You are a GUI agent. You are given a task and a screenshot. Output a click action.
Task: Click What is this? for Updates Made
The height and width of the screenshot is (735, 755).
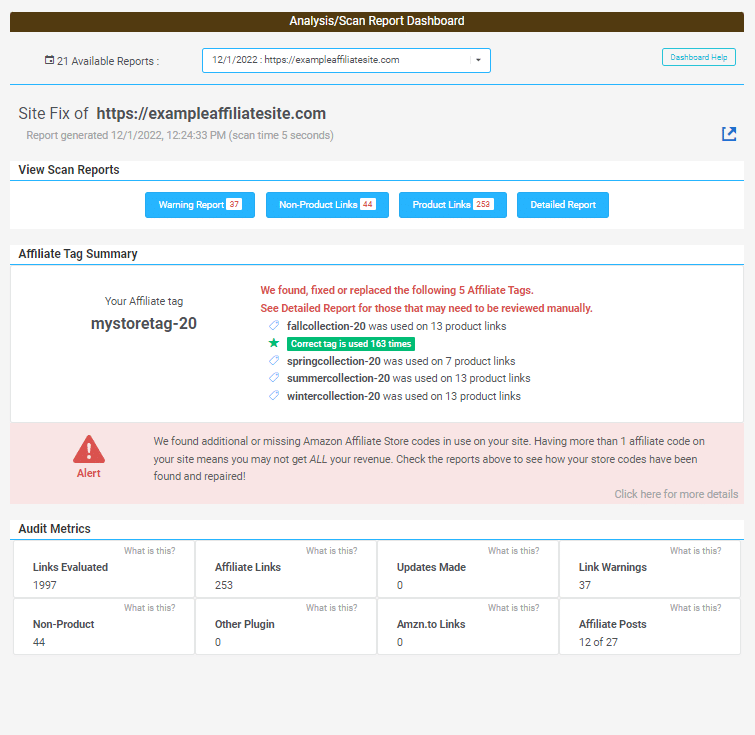513,551
